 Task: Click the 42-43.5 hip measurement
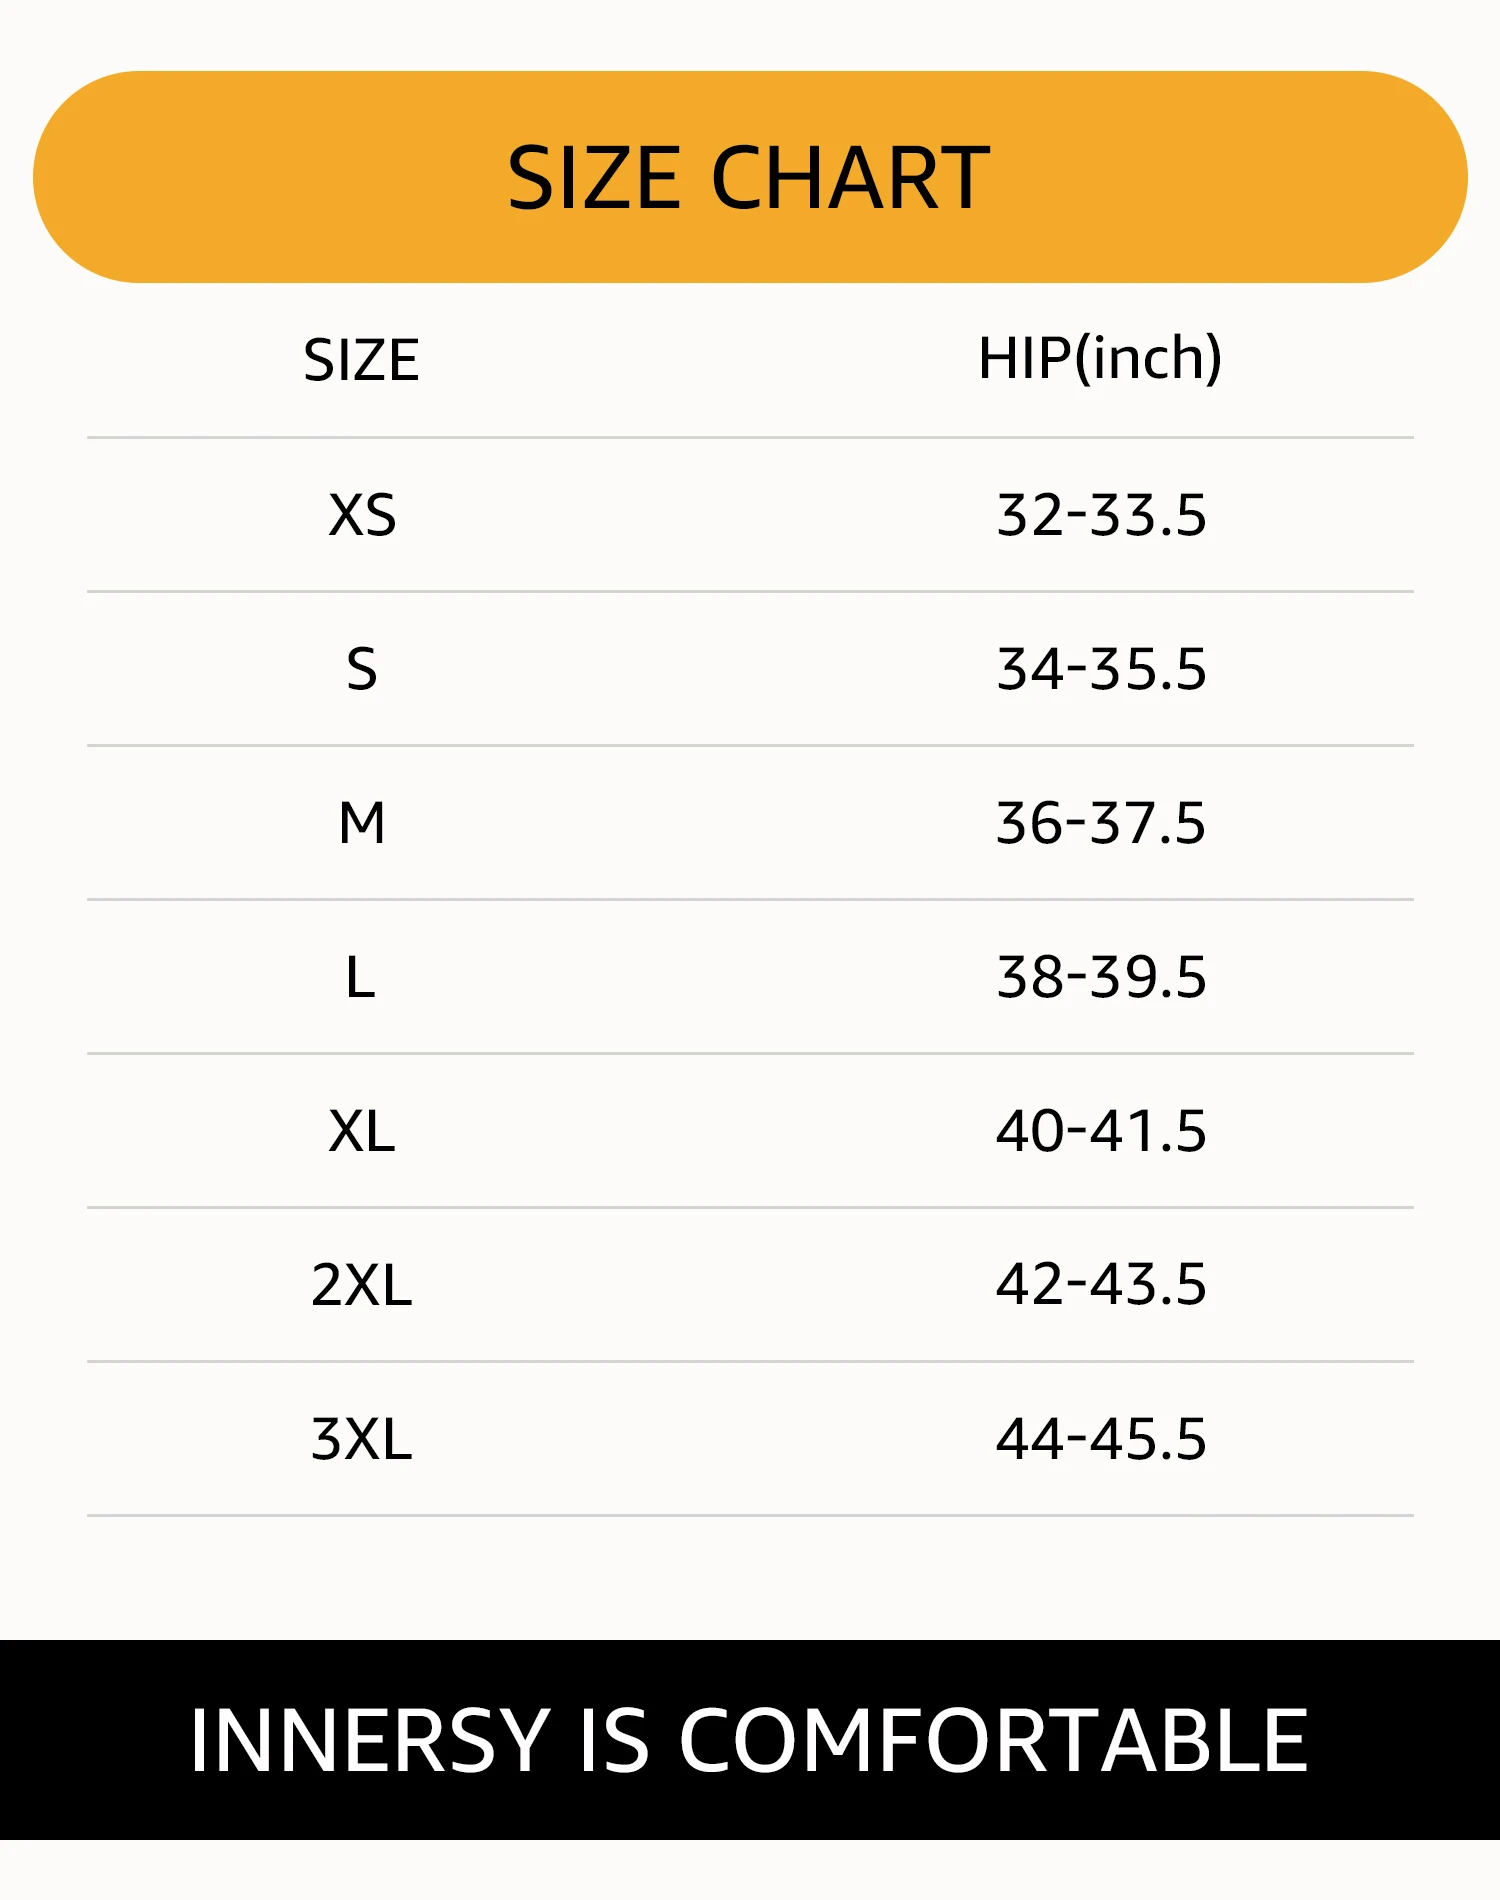[x=1101, y=1284]
